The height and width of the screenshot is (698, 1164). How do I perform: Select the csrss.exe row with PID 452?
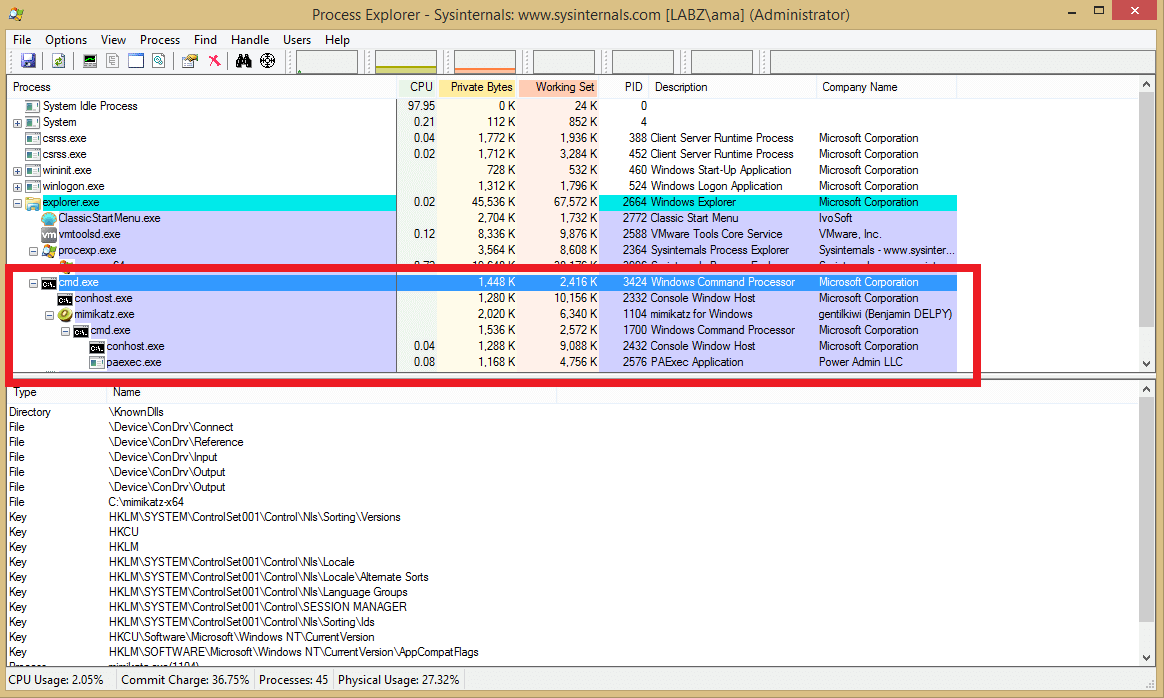[483, 154]
